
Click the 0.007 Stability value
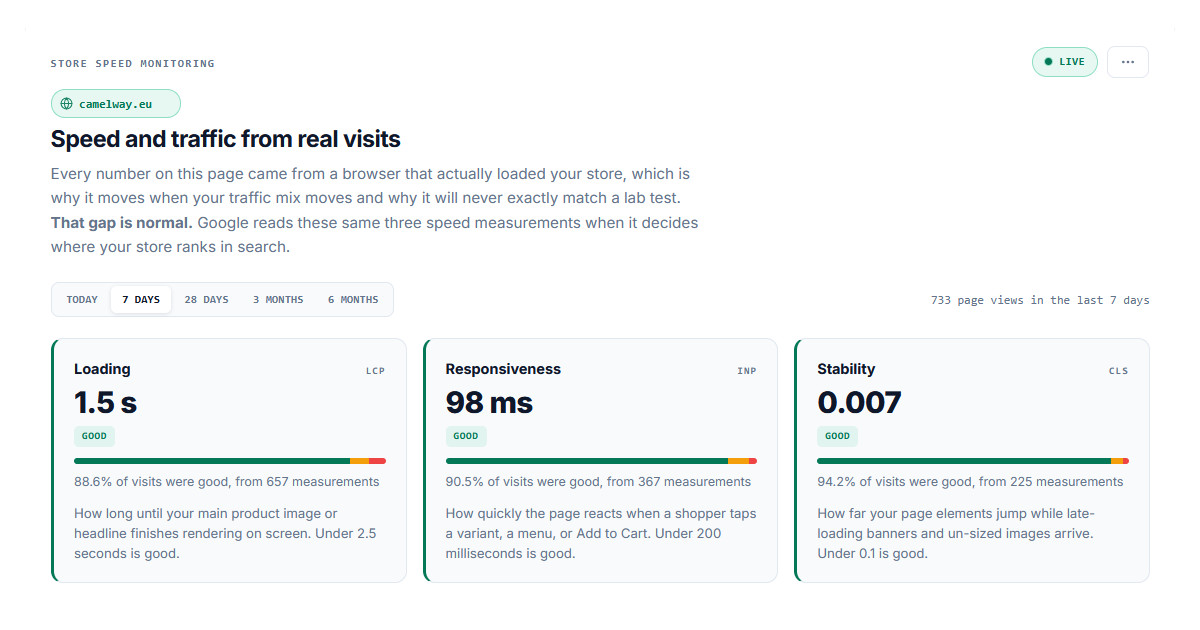[859, 402]
